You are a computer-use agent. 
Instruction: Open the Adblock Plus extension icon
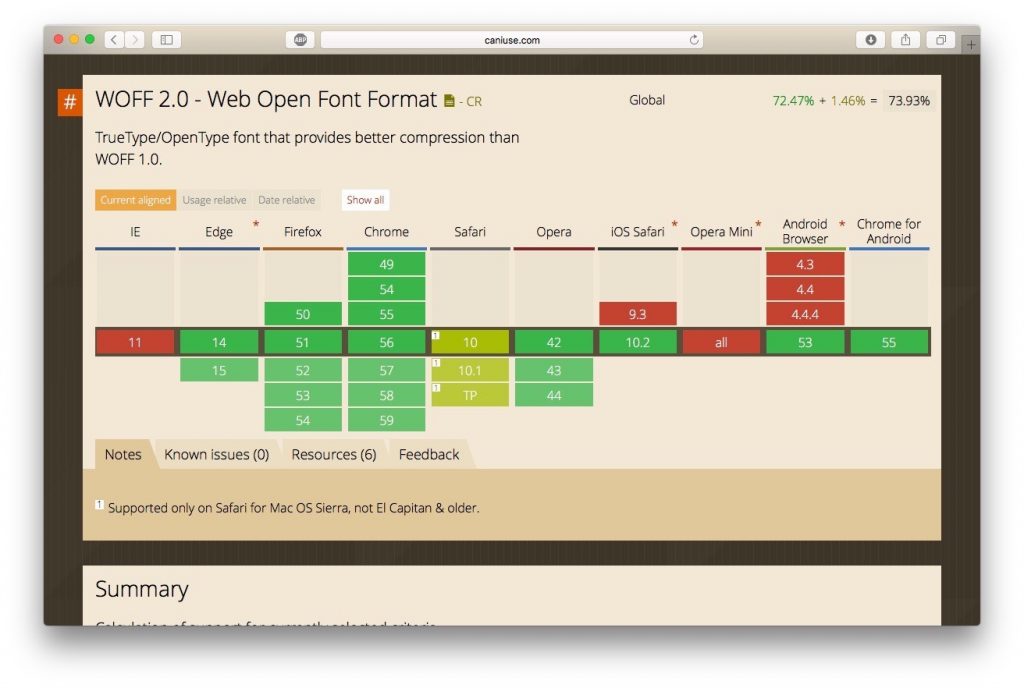click(300, 40)
